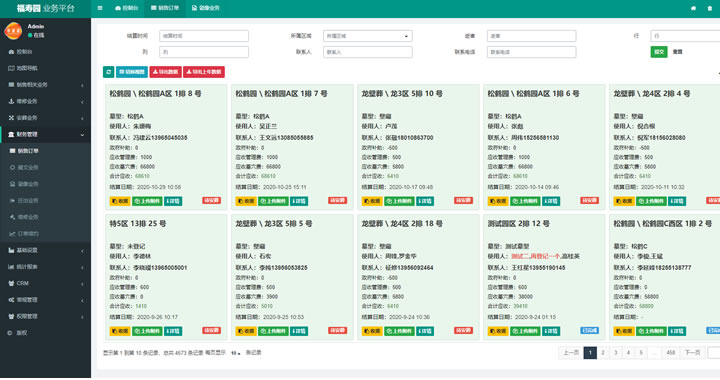Expand the 销售相关业务 sidebar section

click(x=45, y=85)
